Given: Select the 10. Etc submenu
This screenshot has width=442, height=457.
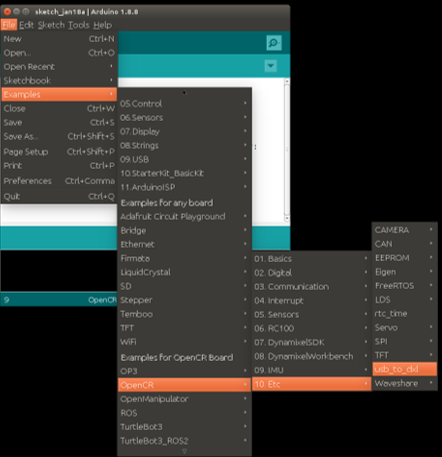Looking at the screenshot, I should (312, 384).
